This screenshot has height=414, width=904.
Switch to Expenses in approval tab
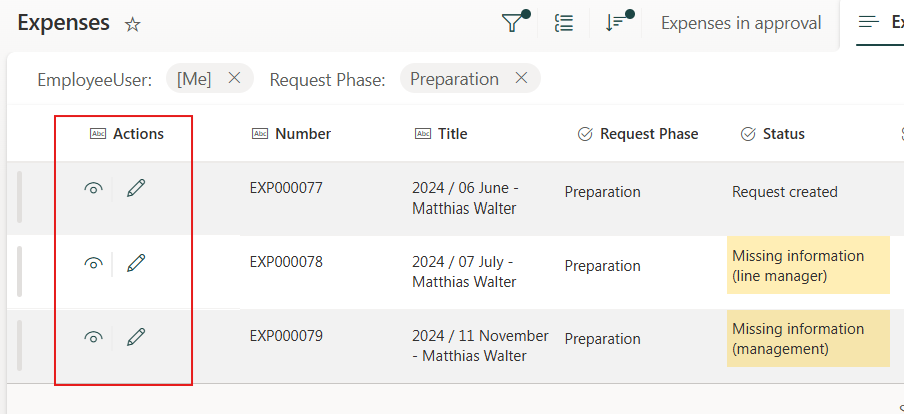741,23
